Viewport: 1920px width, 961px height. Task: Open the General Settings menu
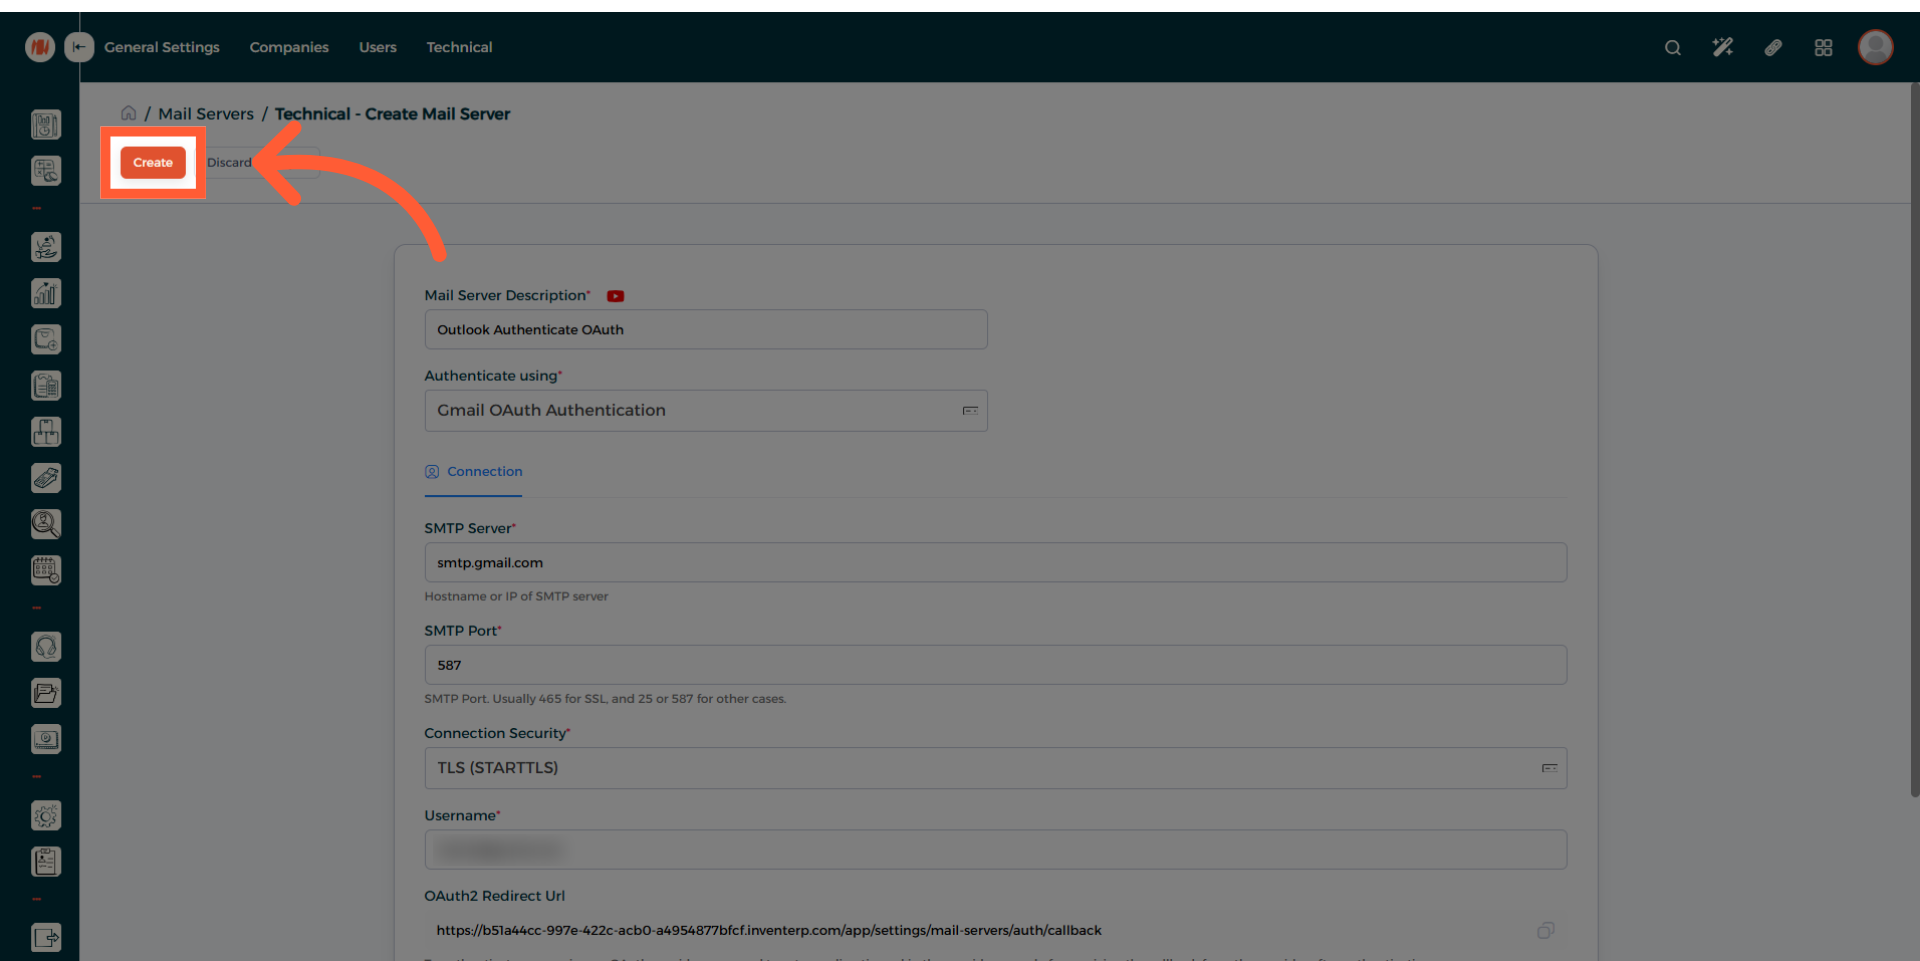pyautogui.click(x=162, y=47)
